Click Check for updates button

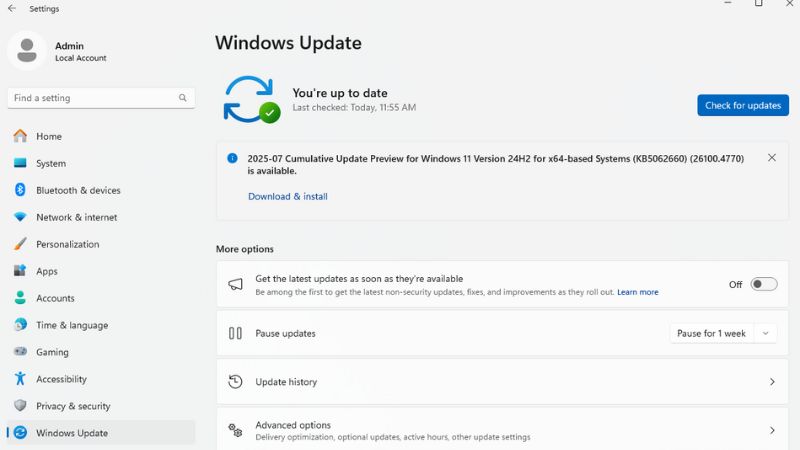[x=743, y=105]
